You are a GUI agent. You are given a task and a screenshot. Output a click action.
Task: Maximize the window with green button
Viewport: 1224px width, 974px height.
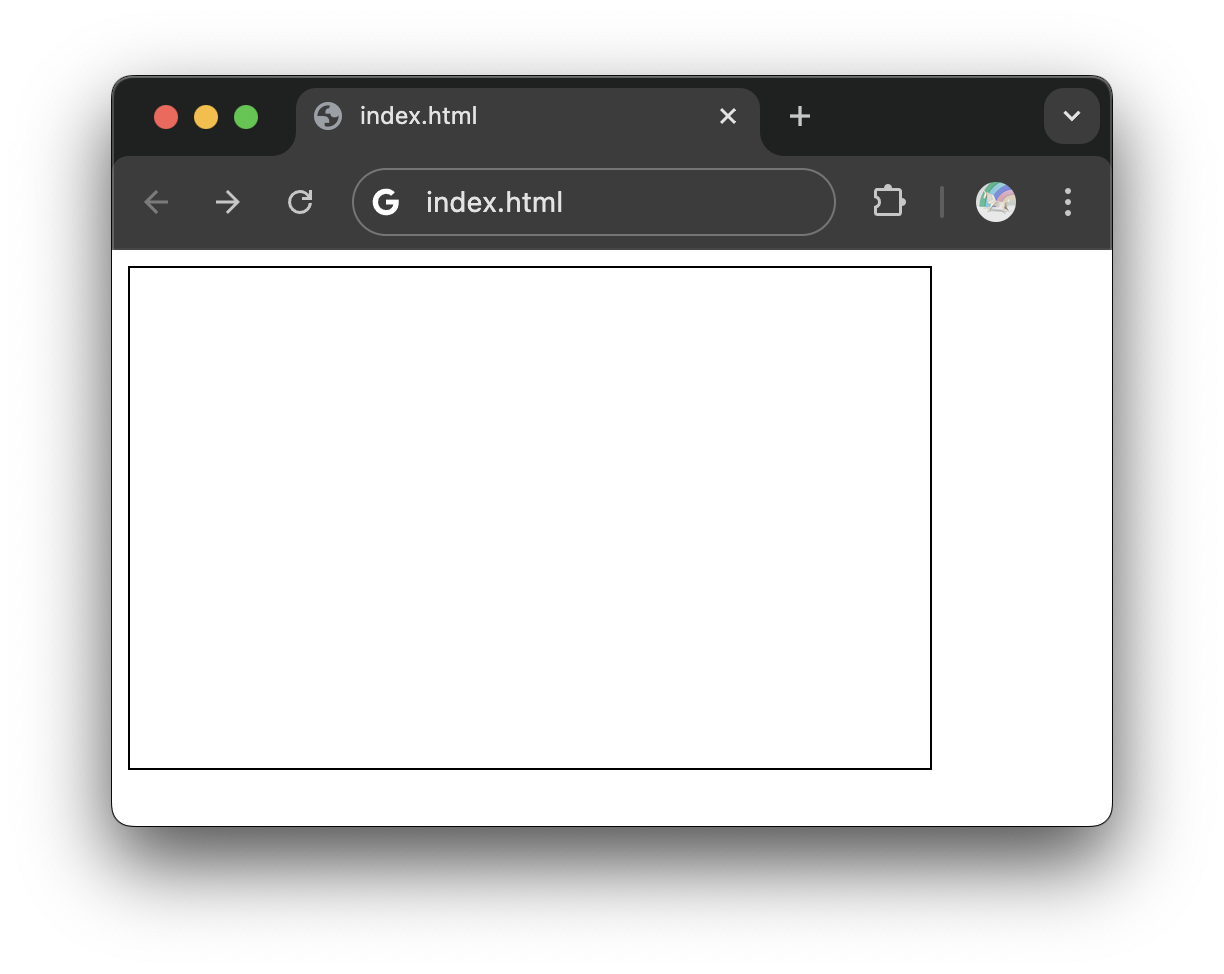246,117
